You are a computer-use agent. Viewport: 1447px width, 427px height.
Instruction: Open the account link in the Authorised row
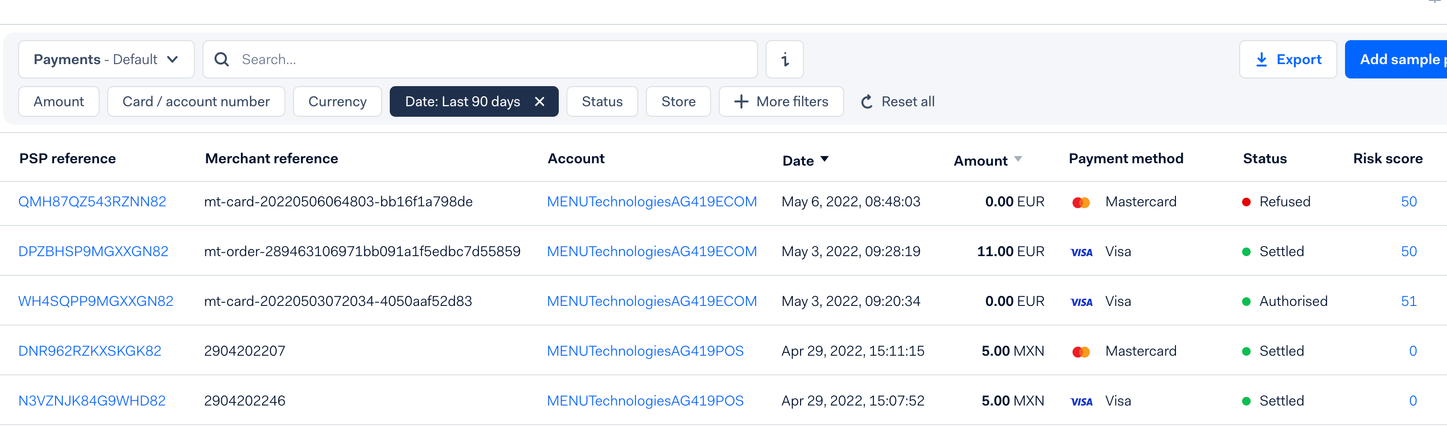pyautogui.click(x=652, y=301)
